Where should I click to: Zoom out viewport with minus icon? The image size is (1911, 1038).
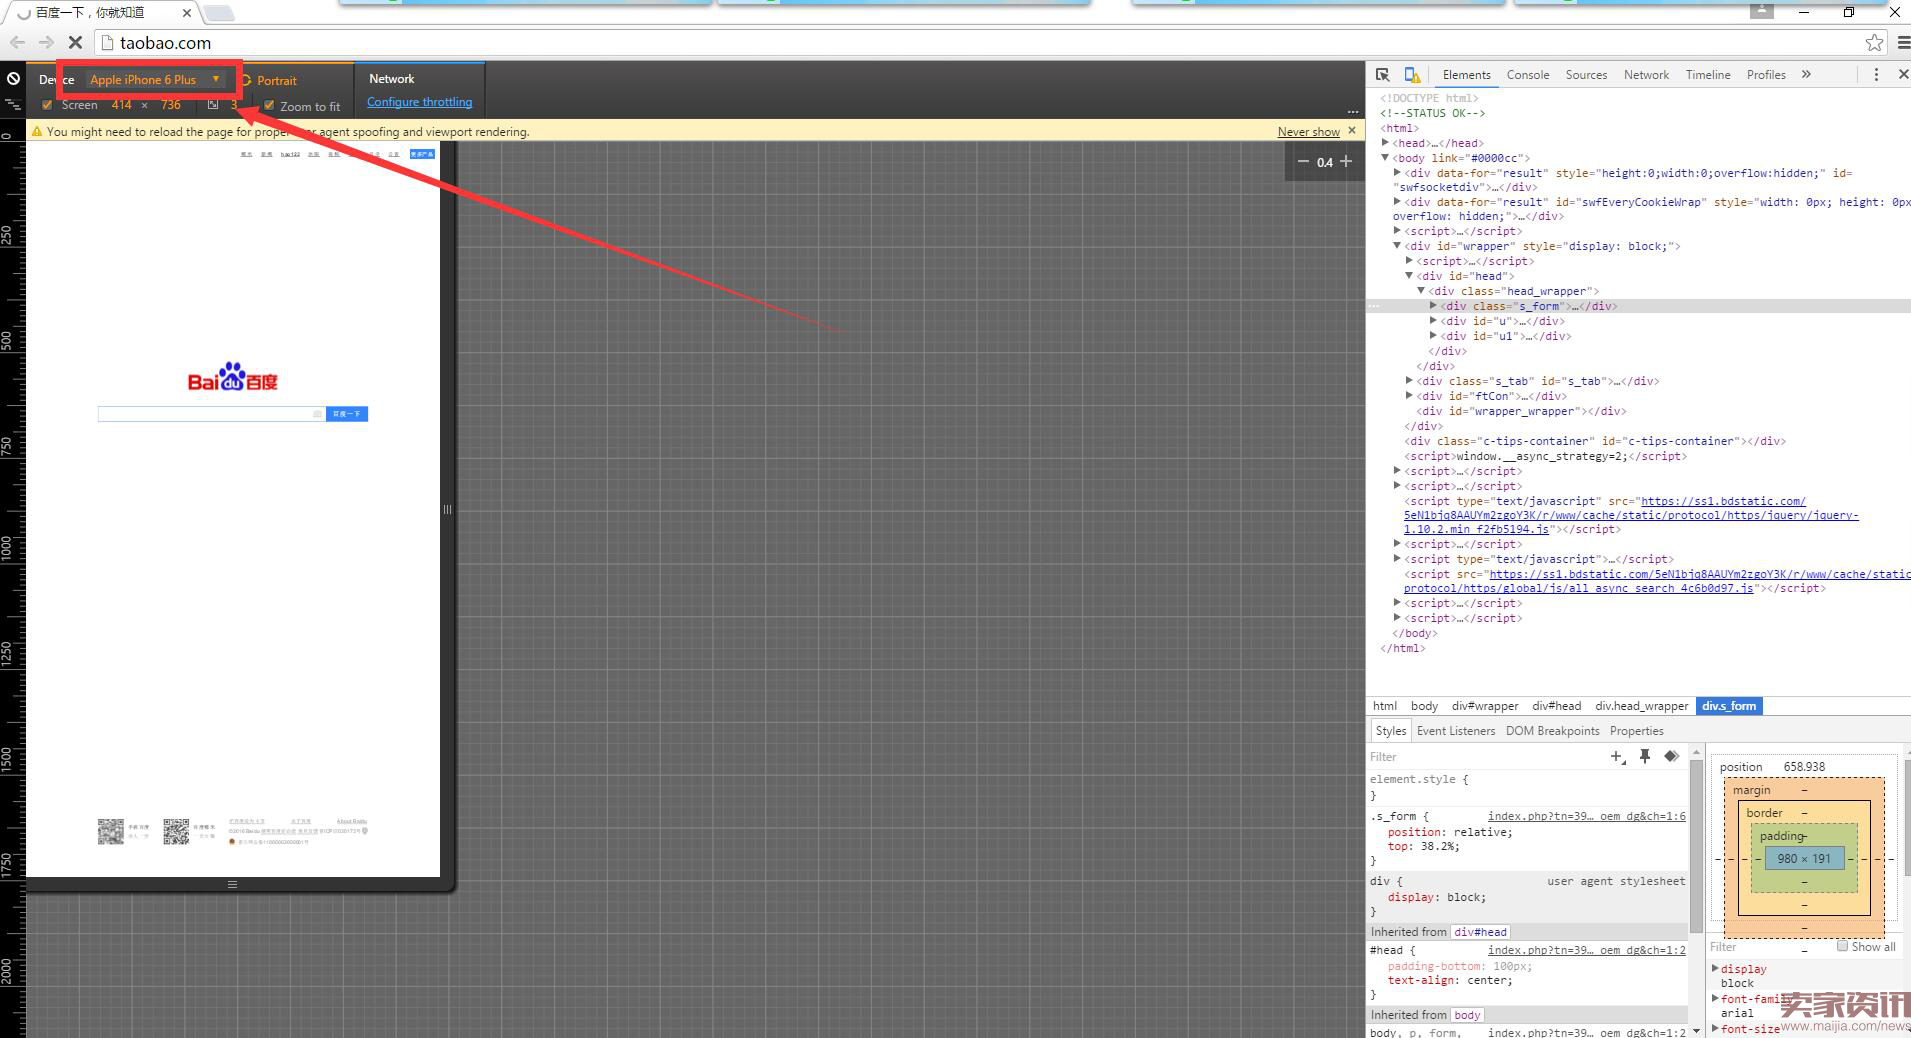tap(1302, 161)
